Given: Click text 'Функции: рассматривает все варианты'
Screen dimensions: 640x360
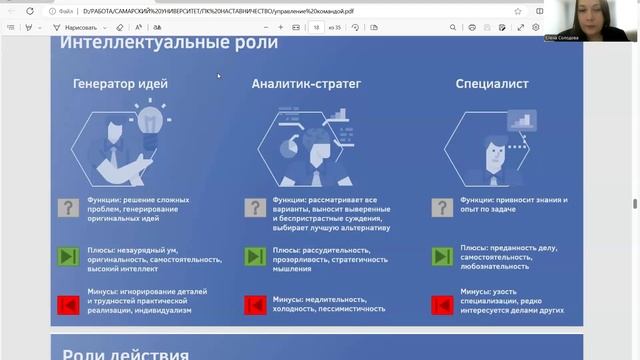Looking at the screenshot, I should click(x=331, y=213).
